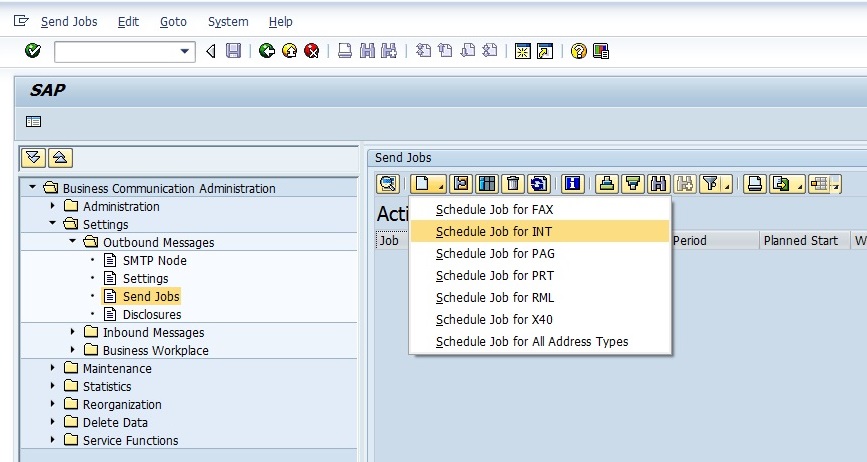Go to Last Page icon
Viewport: 867px width, 462px height.
(x=490, y=51)
